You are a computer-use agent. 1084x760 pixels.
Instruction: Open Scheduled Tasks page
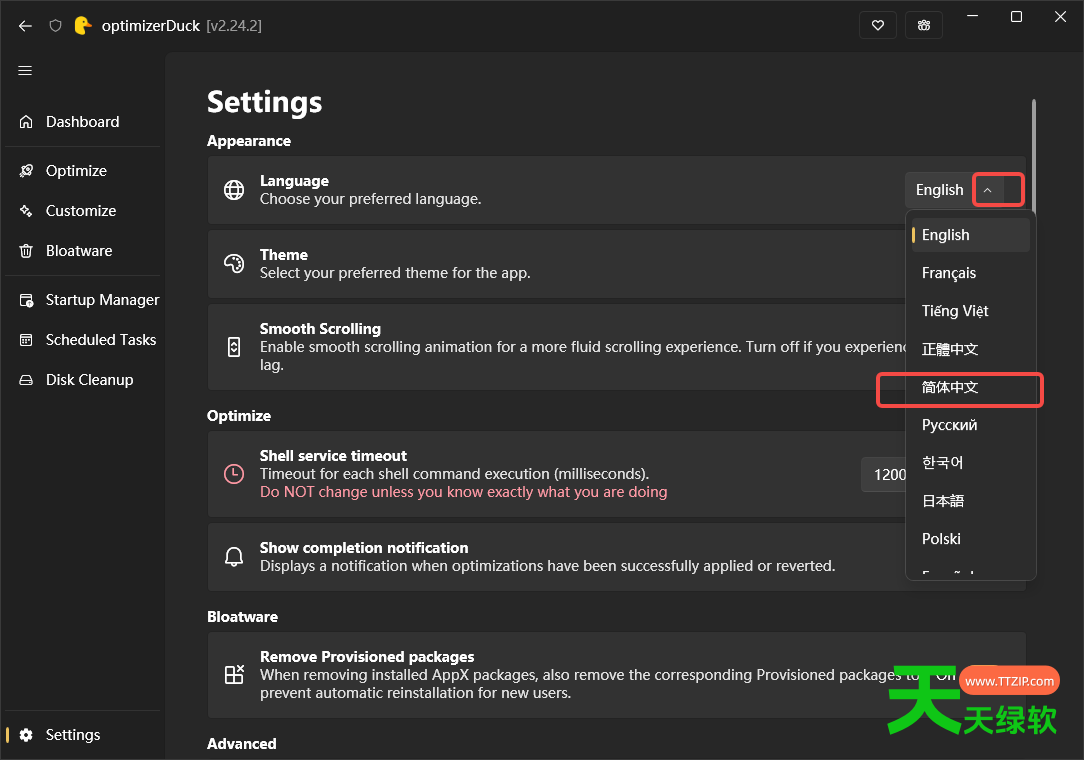(x=83, y=340)
